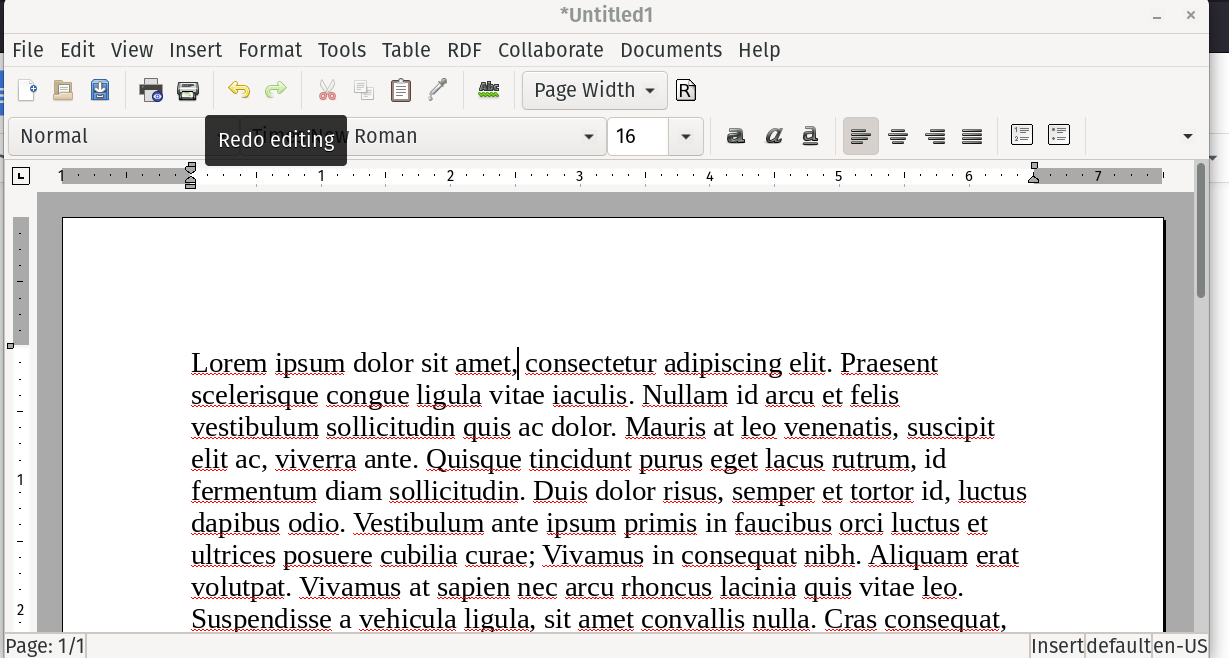Create a new document with toolbar icon

tap(27, 91)
